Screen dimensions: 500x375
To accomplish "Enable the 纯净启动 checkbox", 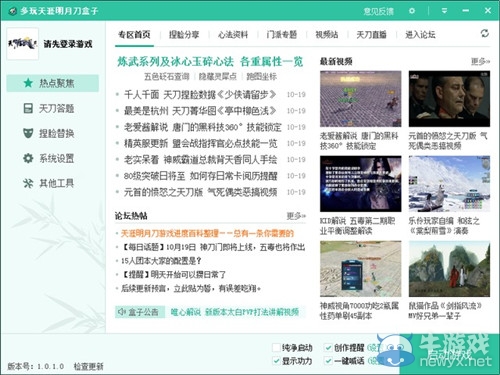I will coord(276,348).
